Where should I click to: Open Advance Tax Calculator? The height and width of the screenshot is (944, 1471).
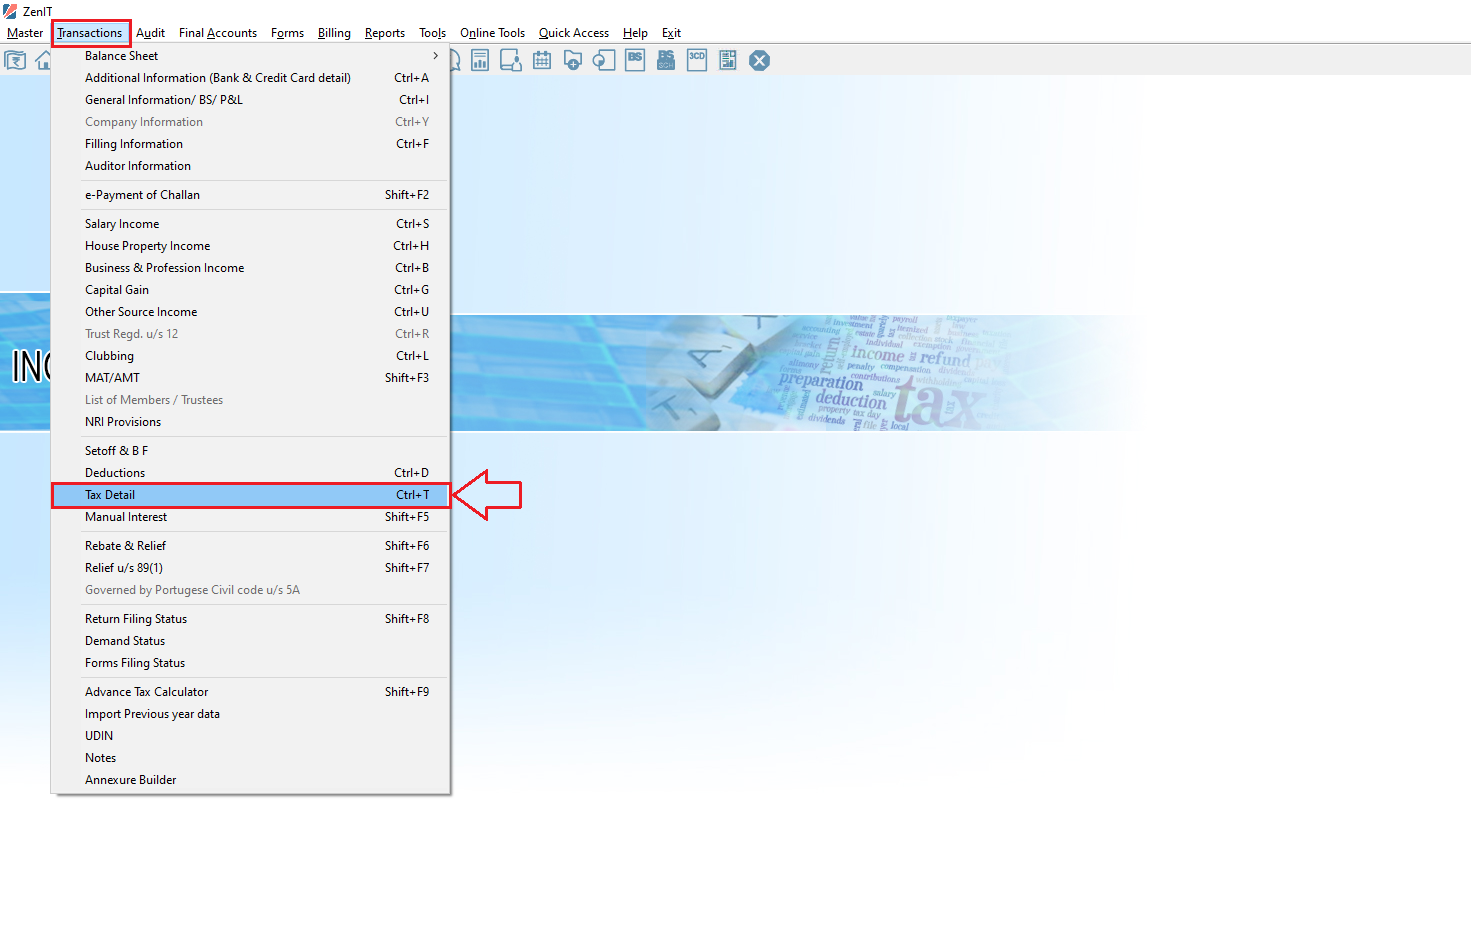coord(250,692)
